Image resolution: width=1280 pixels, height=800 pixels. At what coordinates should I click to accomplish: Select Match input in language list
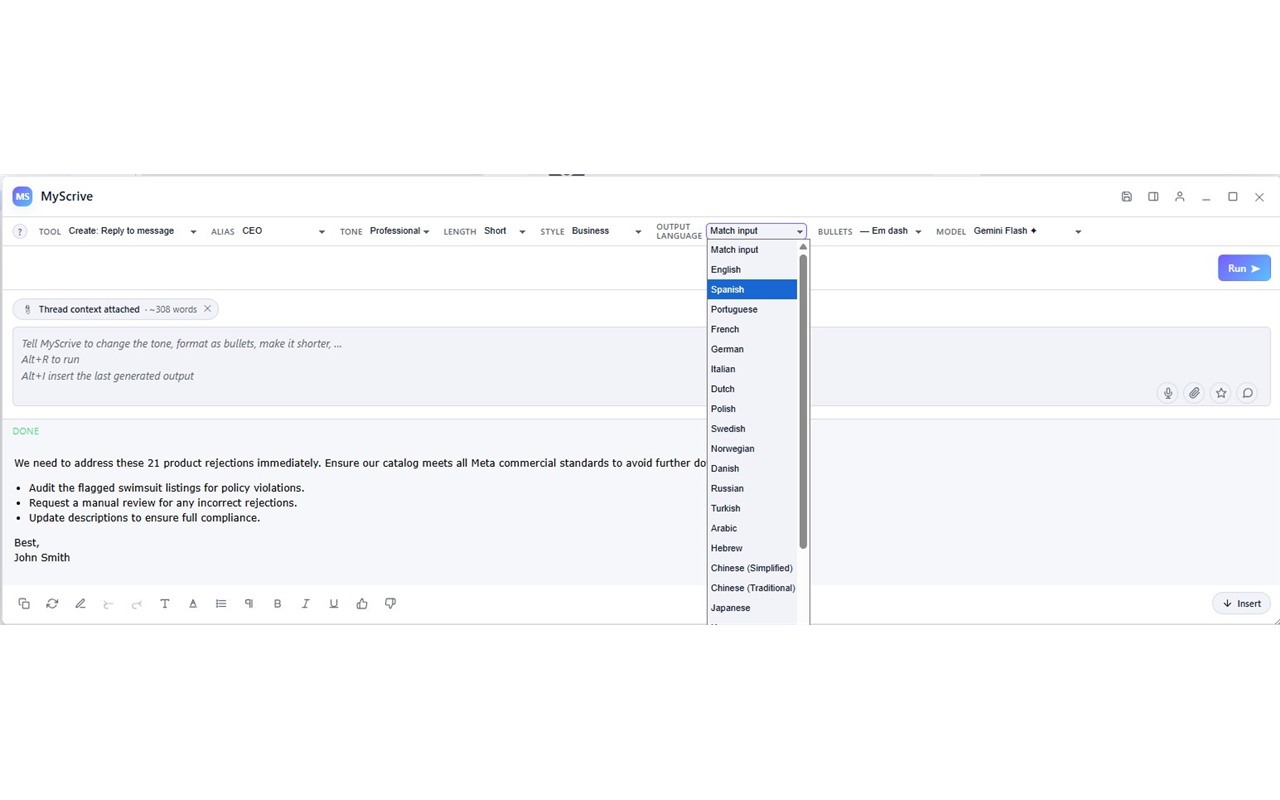point(752,250)
